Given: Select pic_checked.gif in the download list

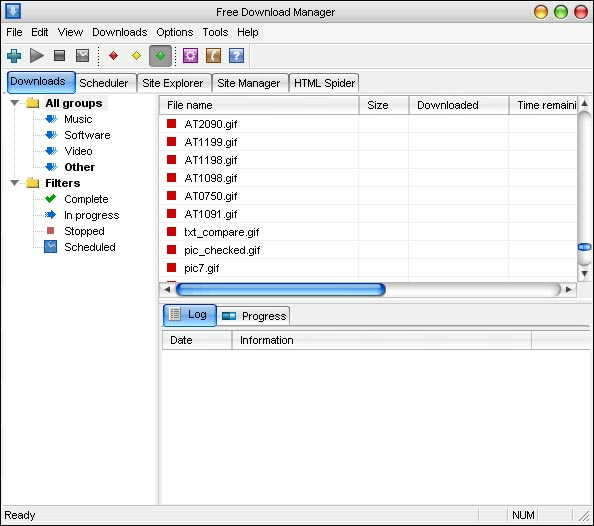Looking at the screenshot, I should (222, 250).
